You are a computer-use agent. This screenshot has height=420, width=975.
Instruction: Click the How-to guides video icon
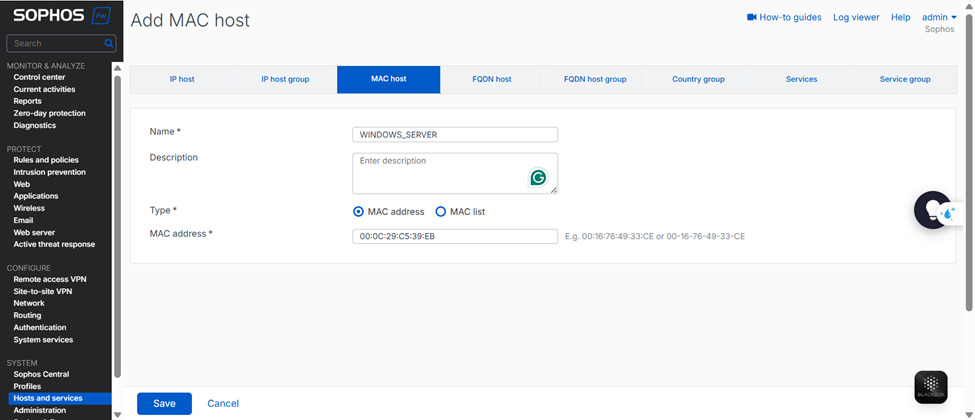tap(752, 17)
